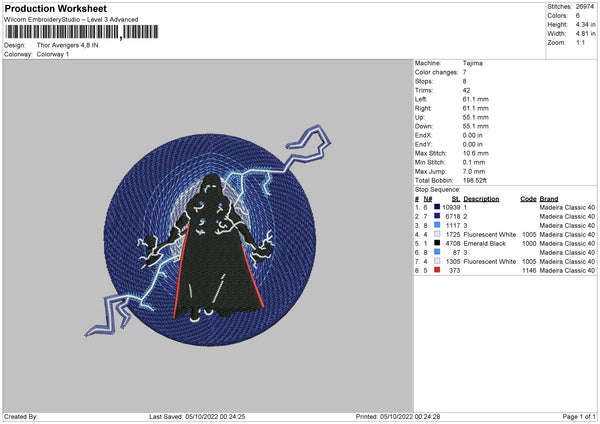Click Fluorescent White in stop 7 row
This screenshot has height=424, width=600.
click(x=489, y=262)
